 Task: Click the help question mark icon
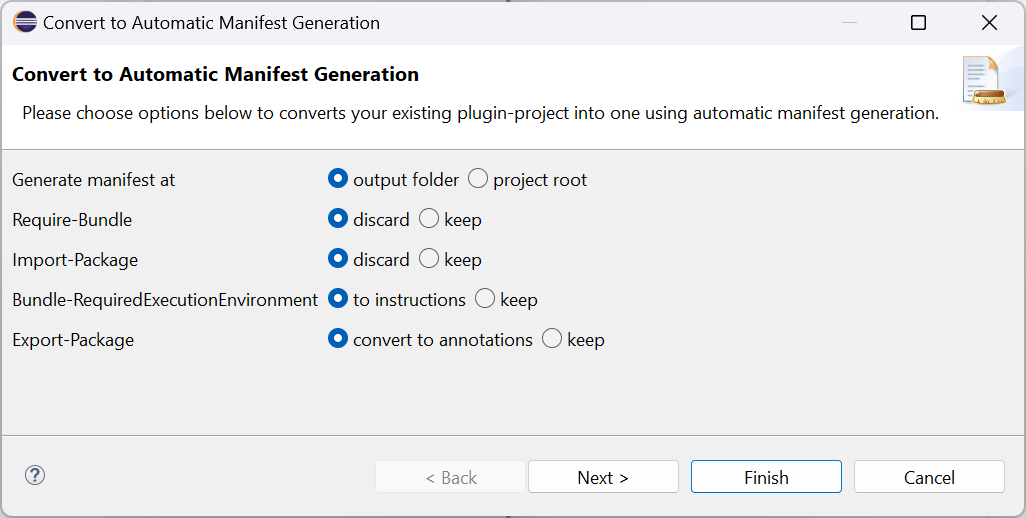(x=35, y=475)
